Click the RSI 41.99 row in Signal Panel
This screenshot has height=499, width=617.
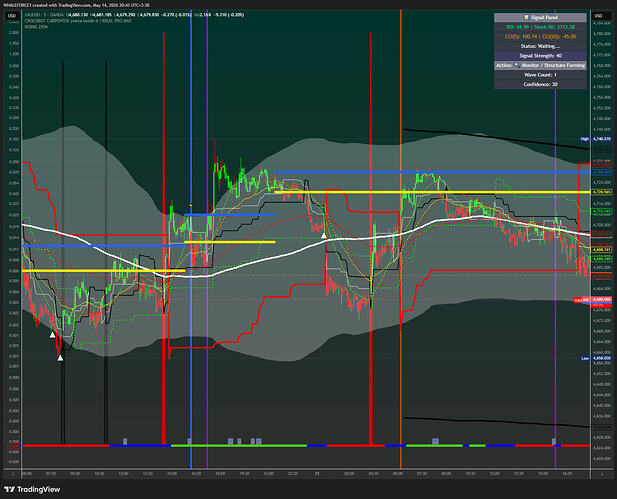tap(540, 27)
